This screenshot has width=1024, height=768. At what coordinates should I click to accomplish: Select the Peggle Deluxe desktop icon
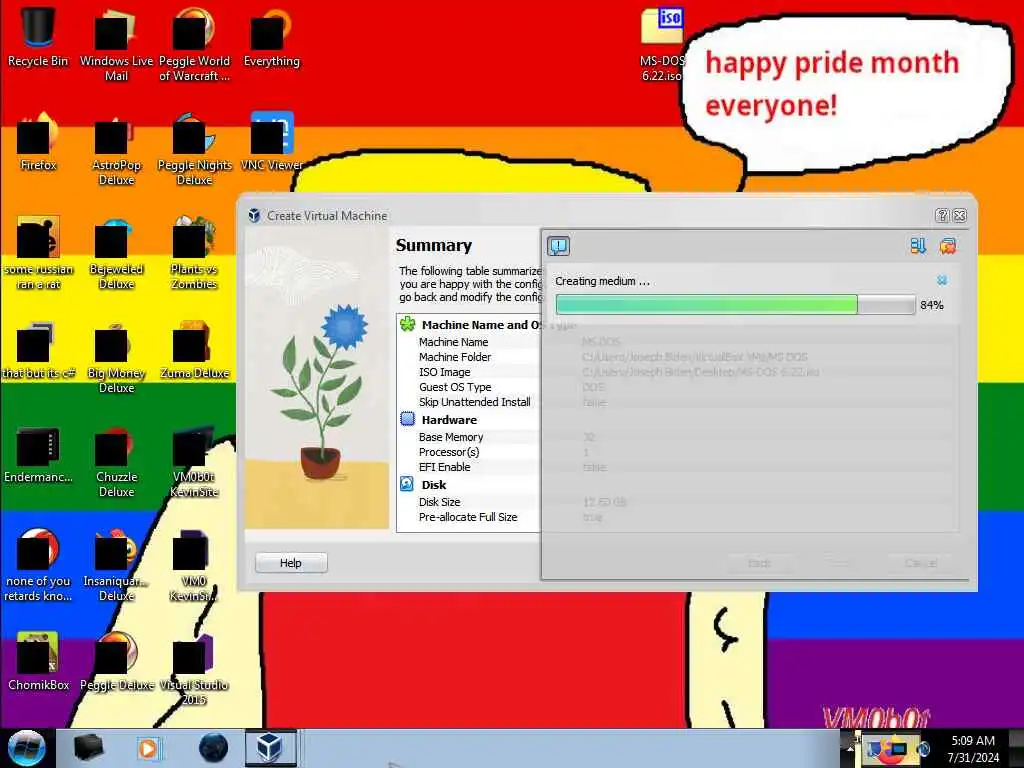[x=116, y=662]
